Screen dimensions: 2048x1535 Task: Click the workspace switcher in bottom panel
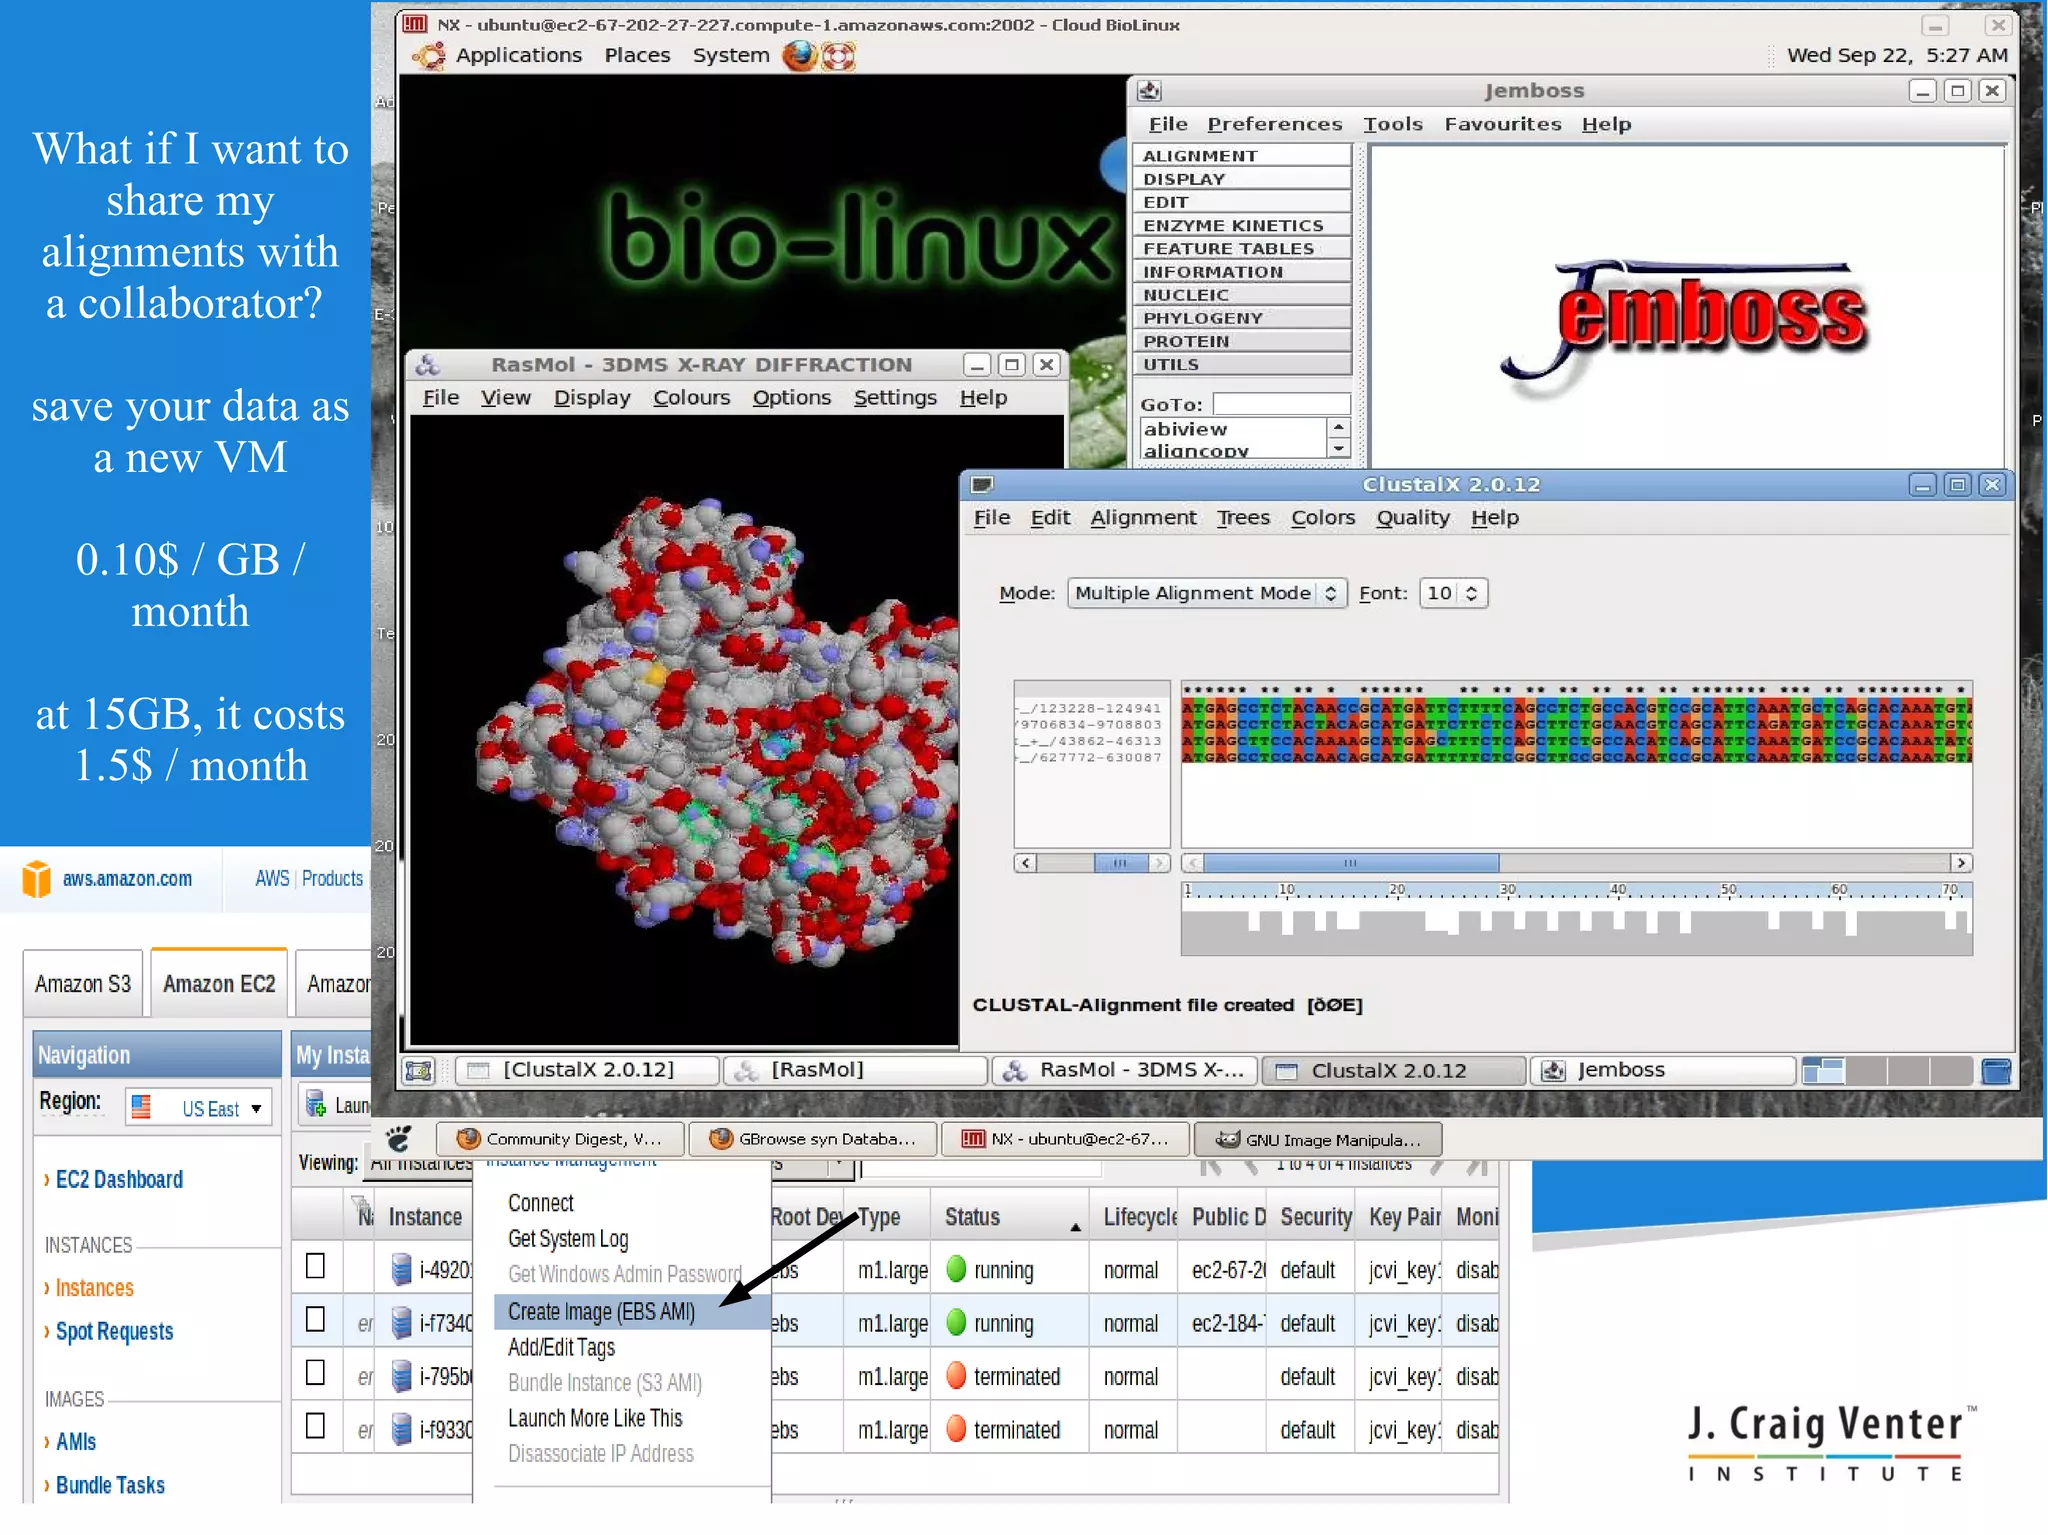(1886, 1070)
